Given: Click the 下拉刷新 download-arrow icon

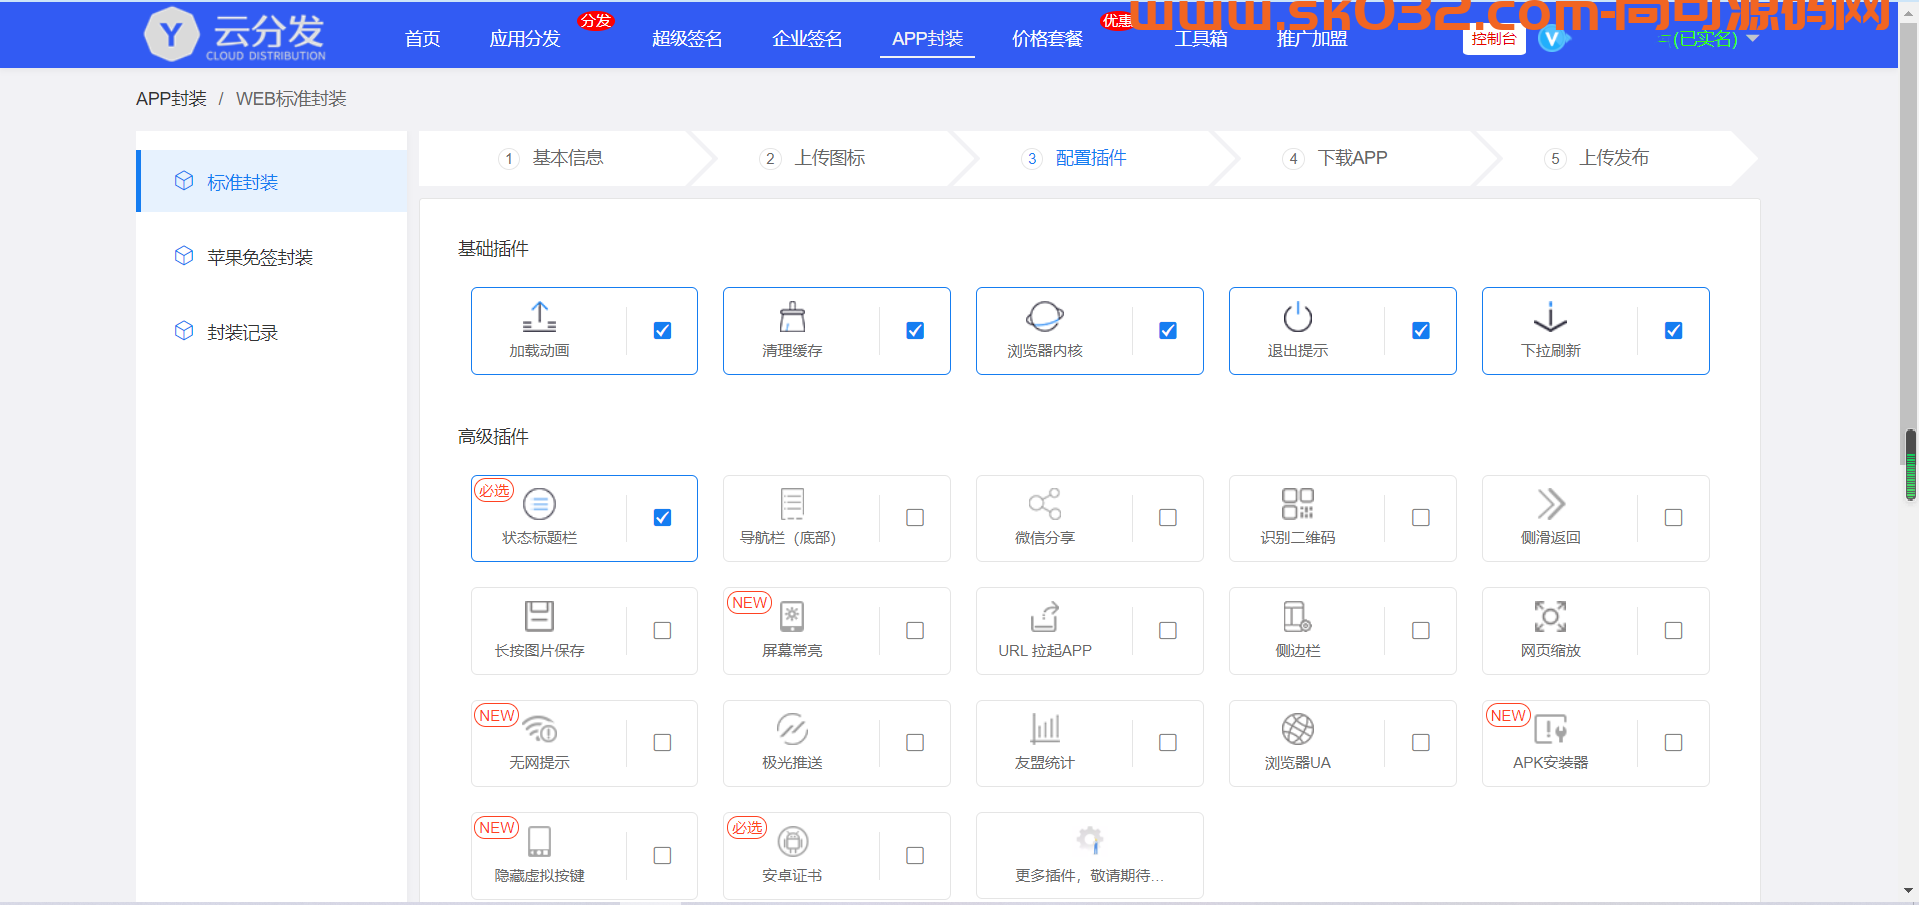Looking at the screenshot, I should tap(1550, 317).
